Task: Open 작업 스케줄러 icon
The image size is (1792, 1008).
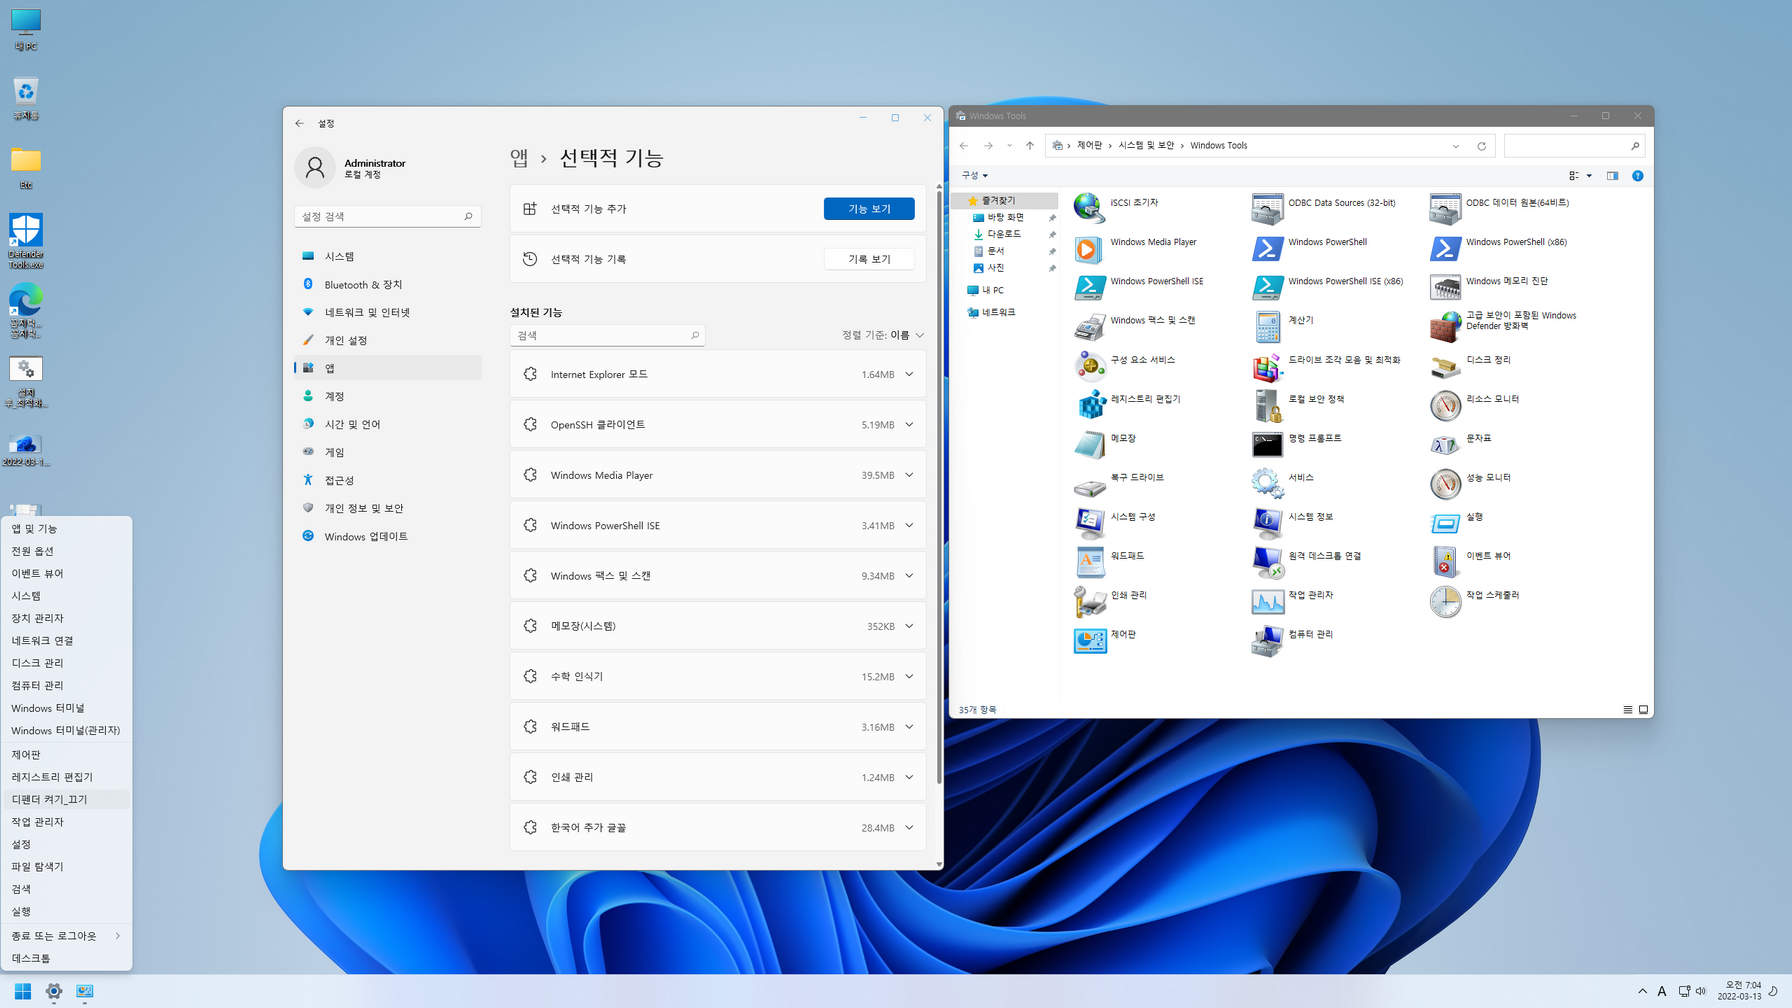Action: [1445, 600]
